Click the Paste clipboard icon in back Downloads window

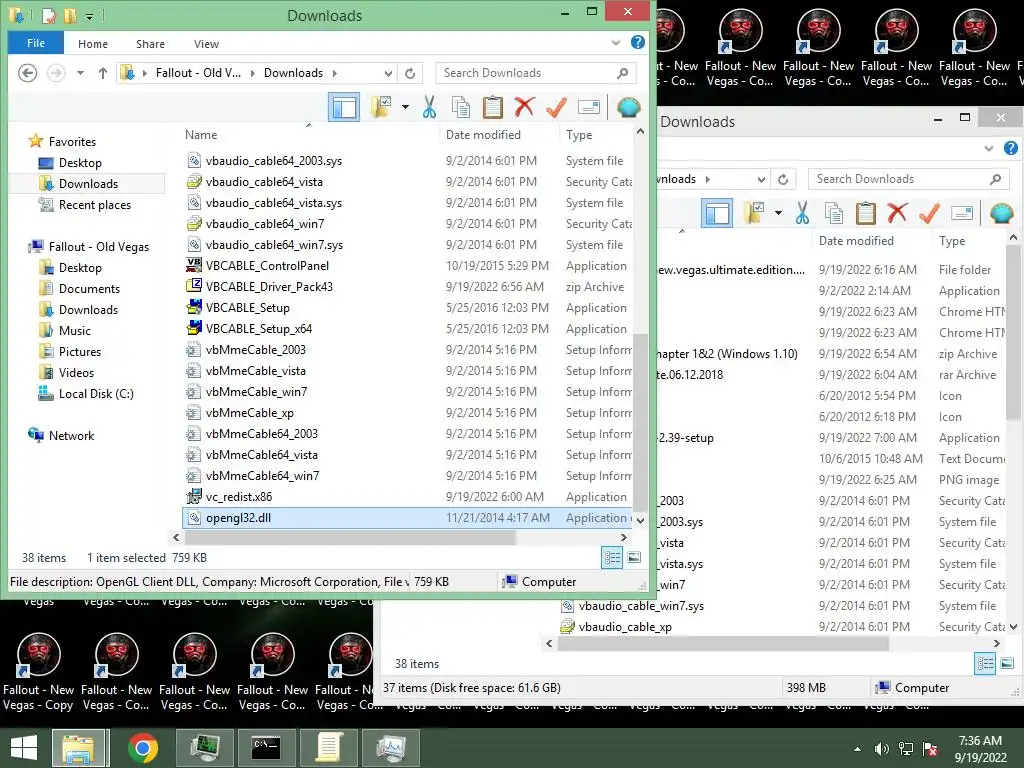865,213
